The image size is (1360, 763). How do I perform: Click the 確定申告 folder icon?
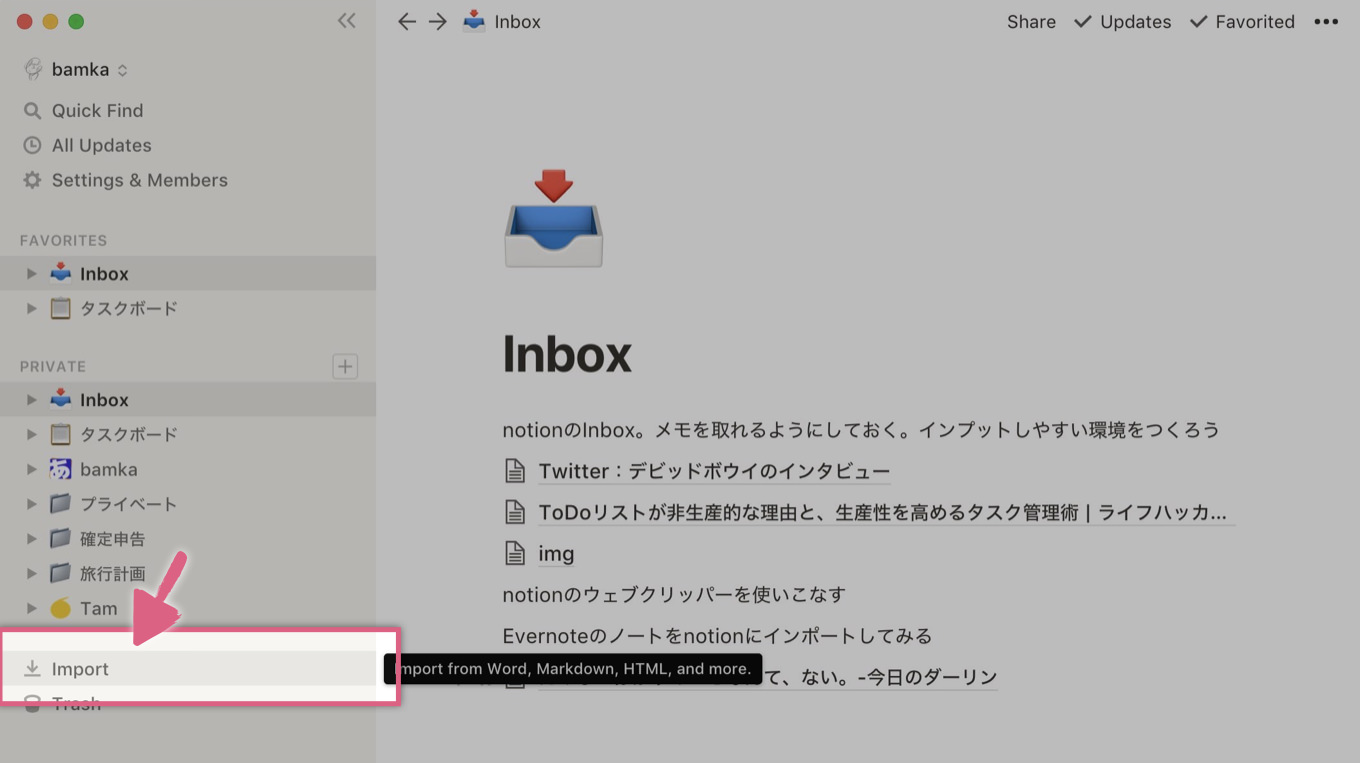pos(61,539)
